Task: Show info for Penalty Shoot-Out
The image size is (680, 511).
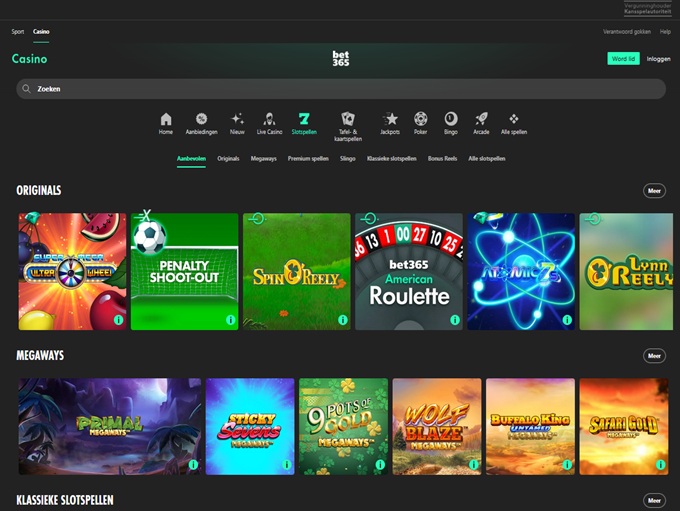Action: click(231, 320)
